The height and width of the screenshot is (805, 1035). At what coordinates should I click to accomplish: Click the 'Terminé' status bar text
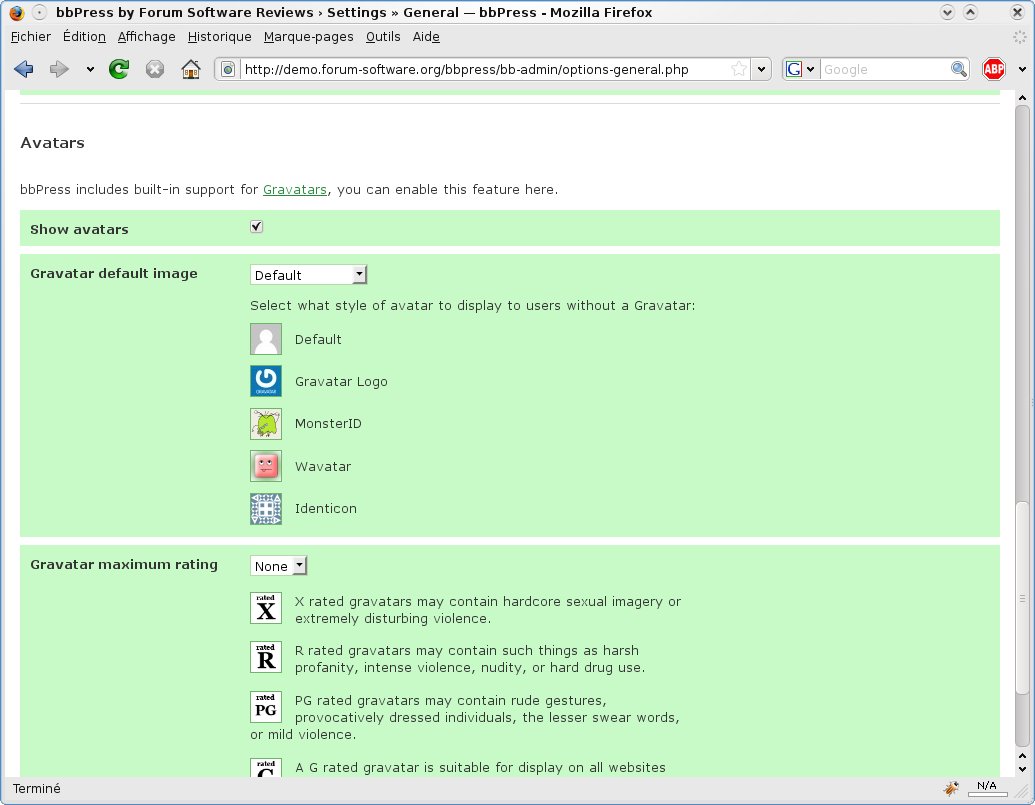pyautogui.click(x=36, y=789)
